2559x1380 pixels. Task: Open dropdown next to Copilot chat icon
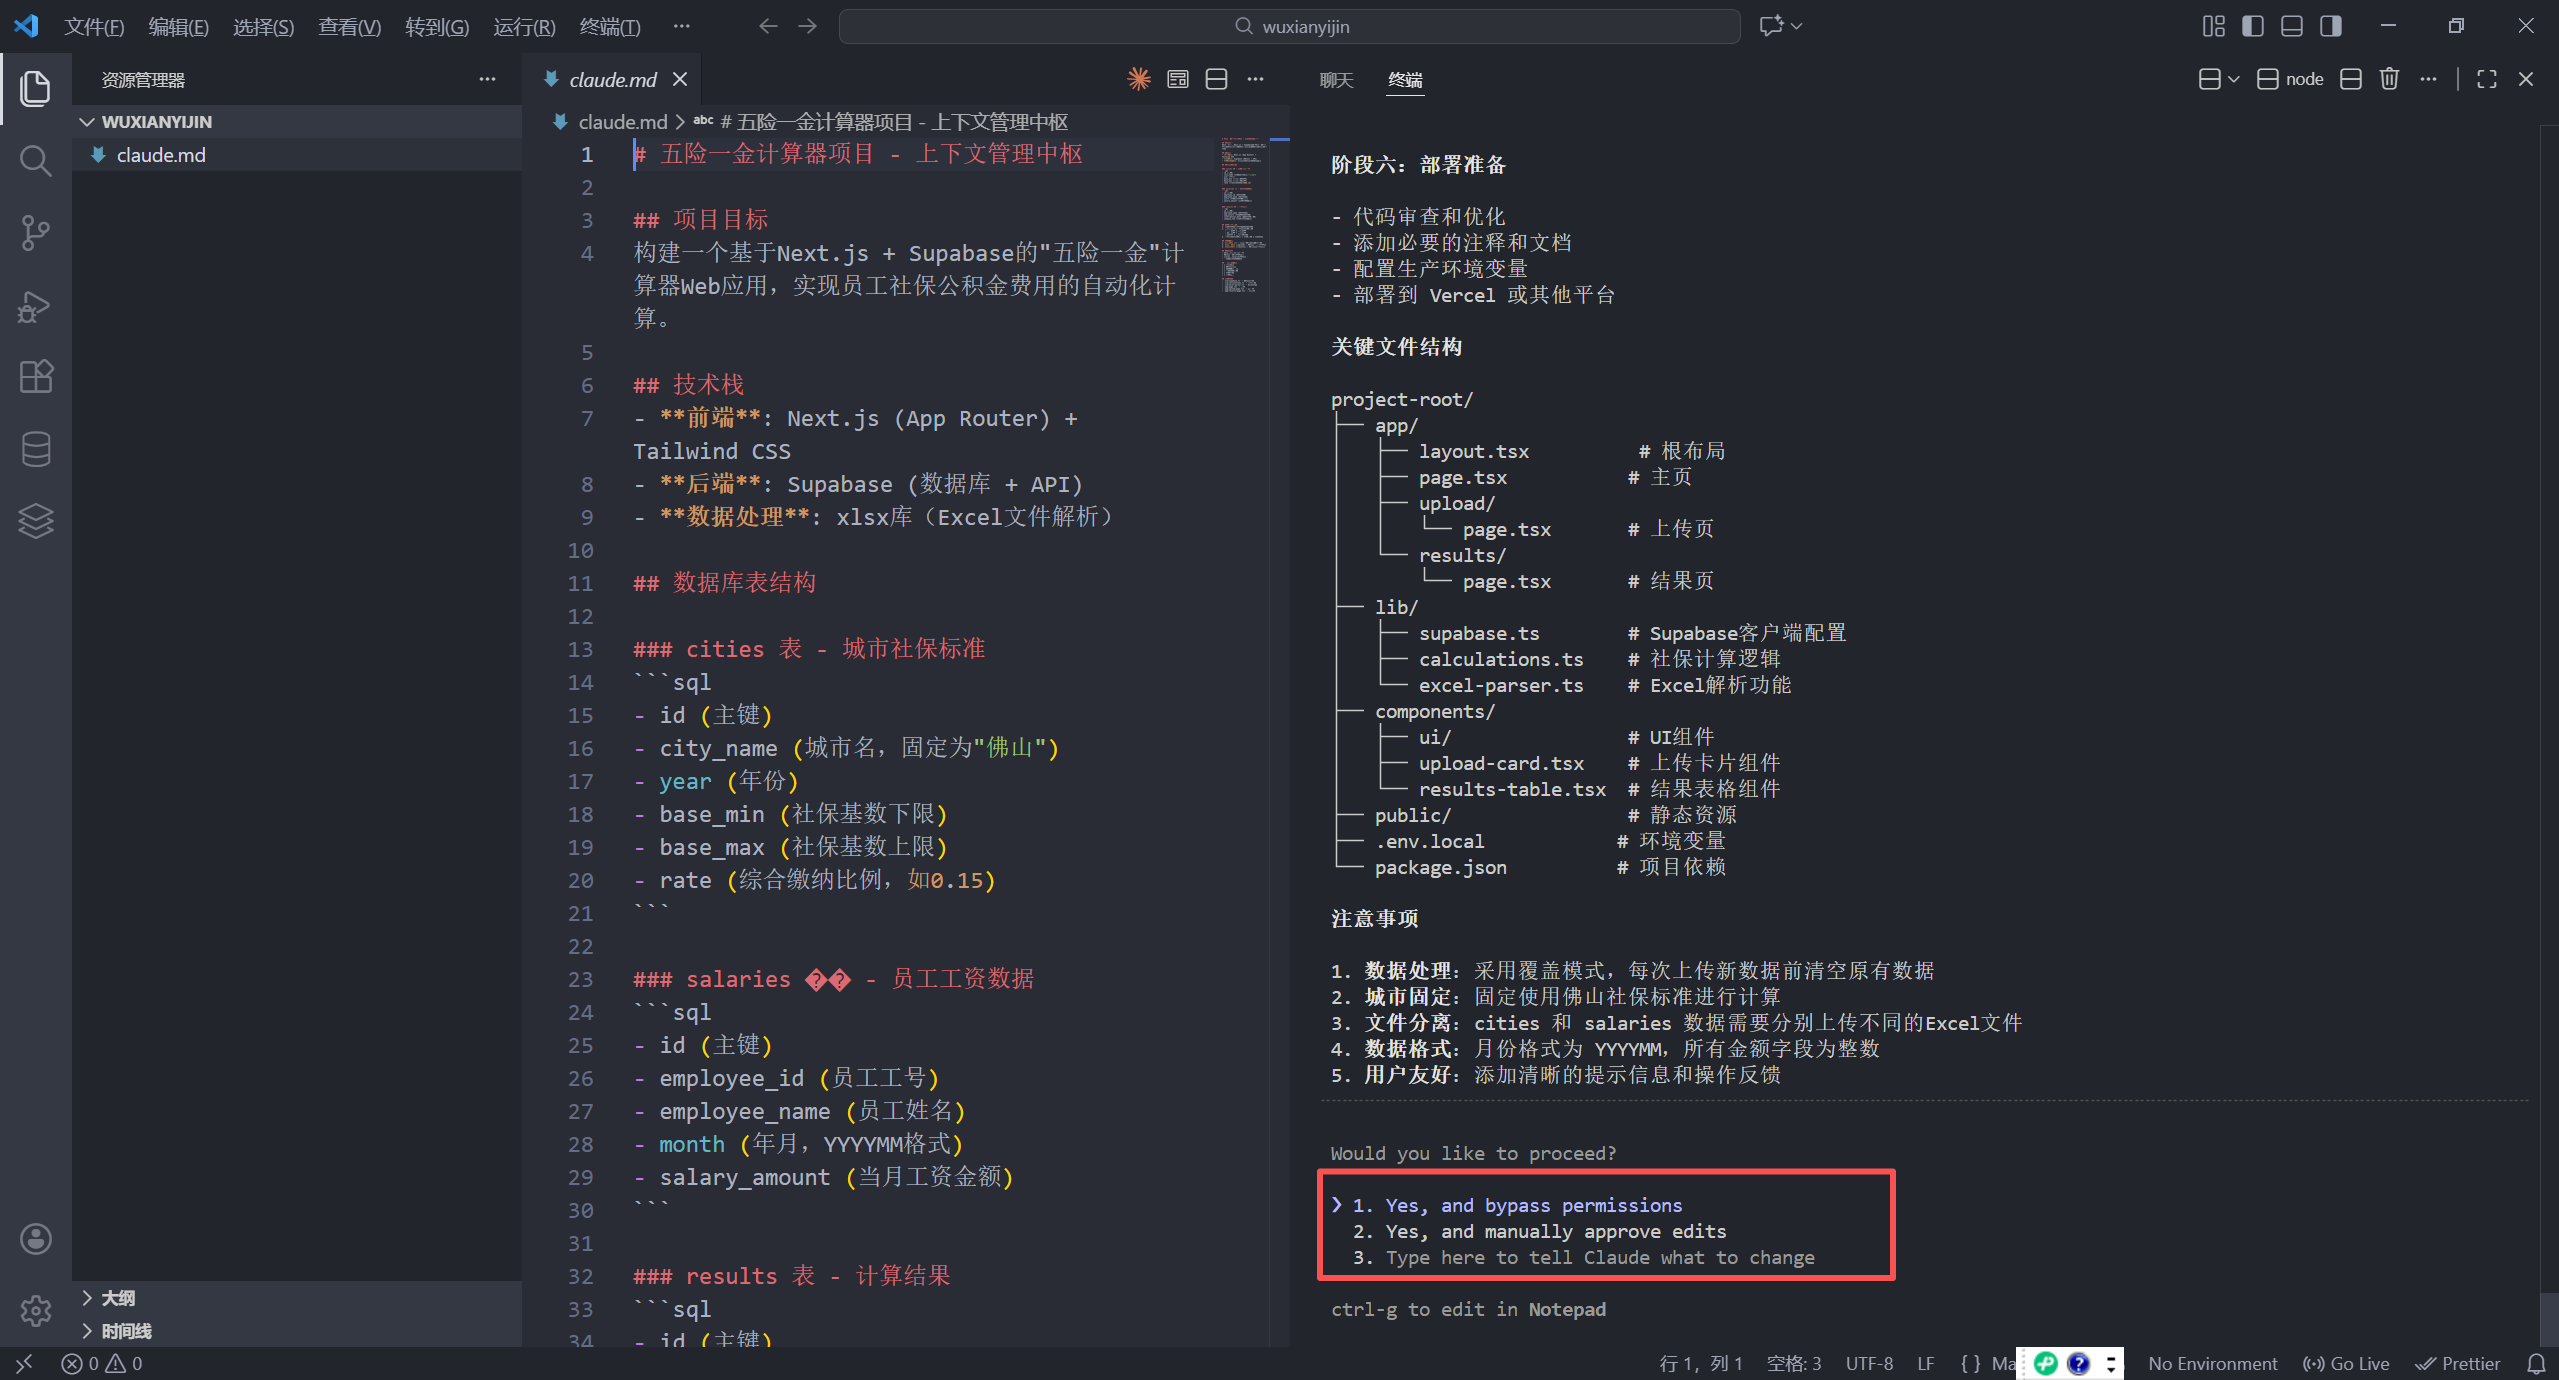(x=1796, y=26)
